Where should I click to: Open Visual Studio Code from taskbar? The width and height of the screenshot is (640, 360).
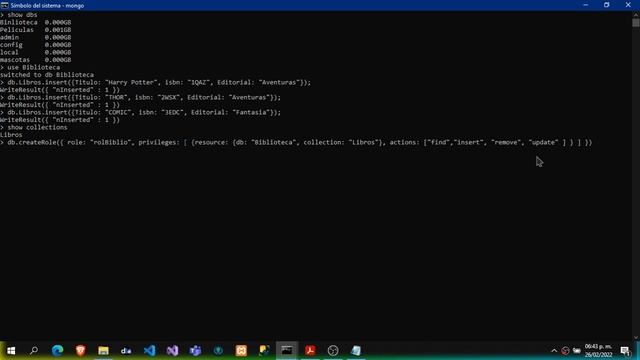pos(149,350)
